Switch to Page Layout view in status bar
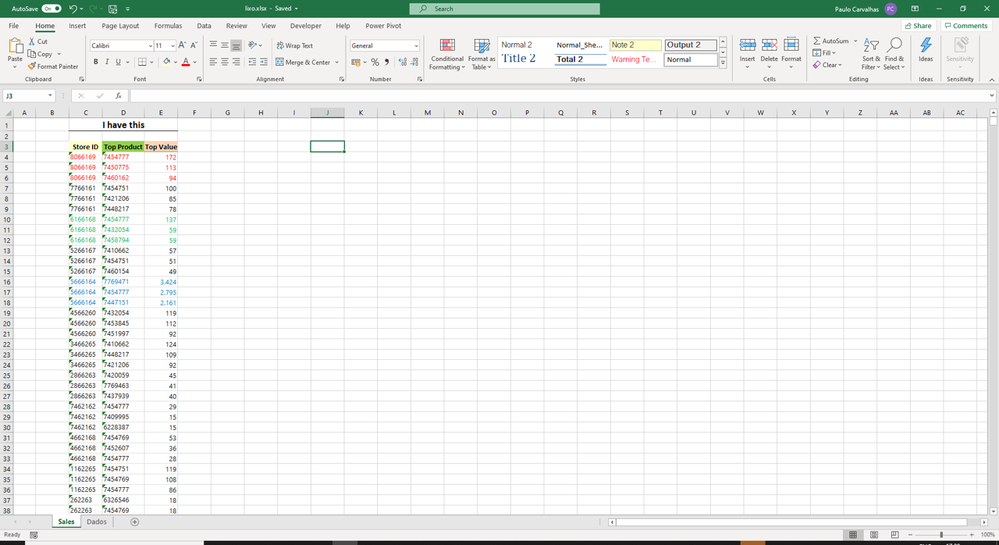999x545 pixels. point(874,535)
